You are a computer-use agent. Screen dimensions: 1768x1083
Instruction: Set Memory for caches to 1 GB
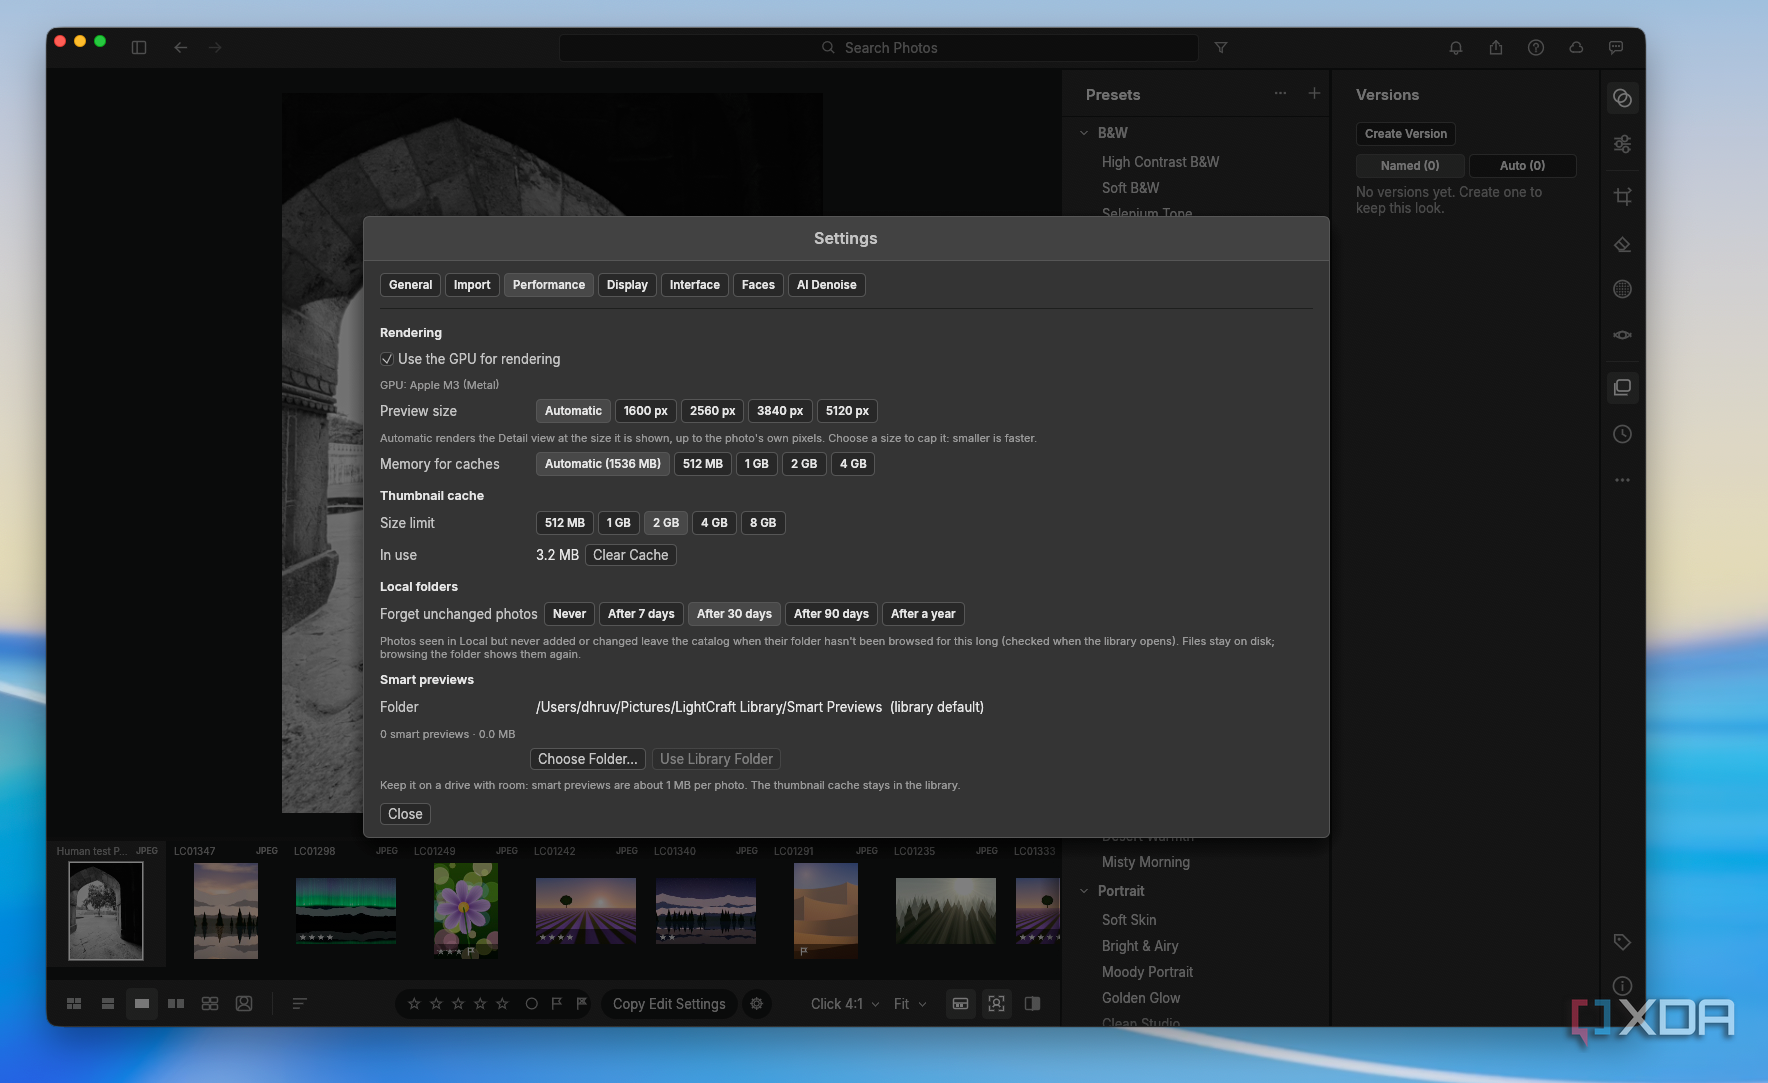[757, 464]
